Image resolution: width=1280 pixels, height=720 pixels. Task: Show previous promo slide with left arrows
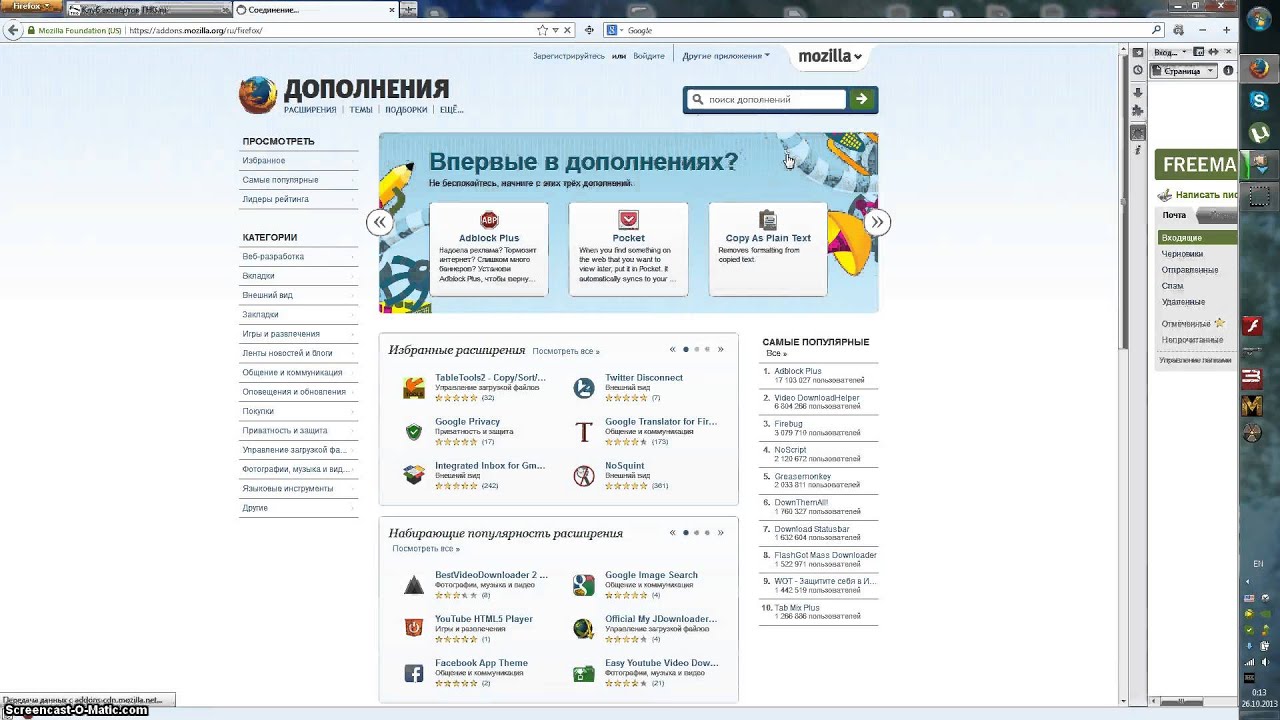tap(380, 222)
